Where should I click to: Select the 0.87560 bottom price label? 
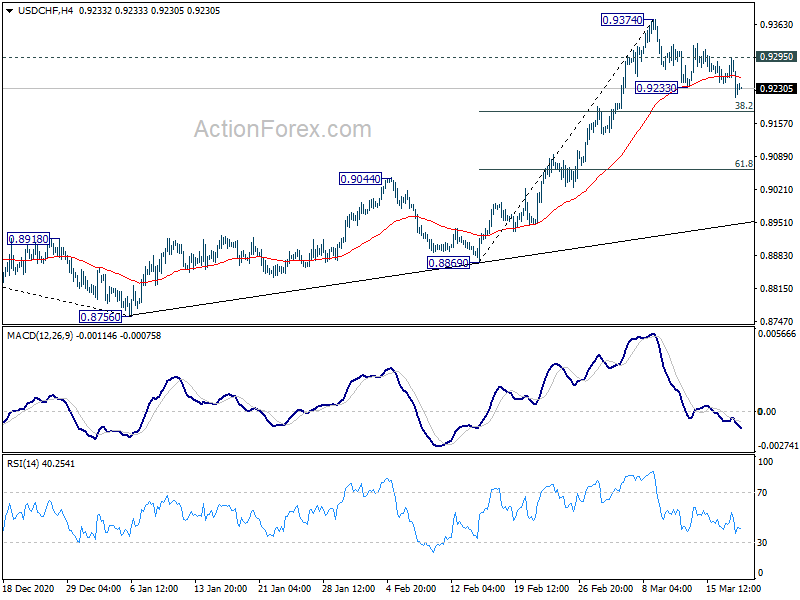pyautogui.click(x=101, y=316)
